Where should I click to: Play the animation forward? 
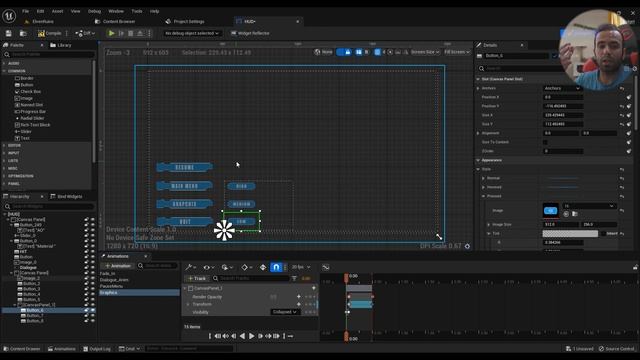(x=251, y=336)
